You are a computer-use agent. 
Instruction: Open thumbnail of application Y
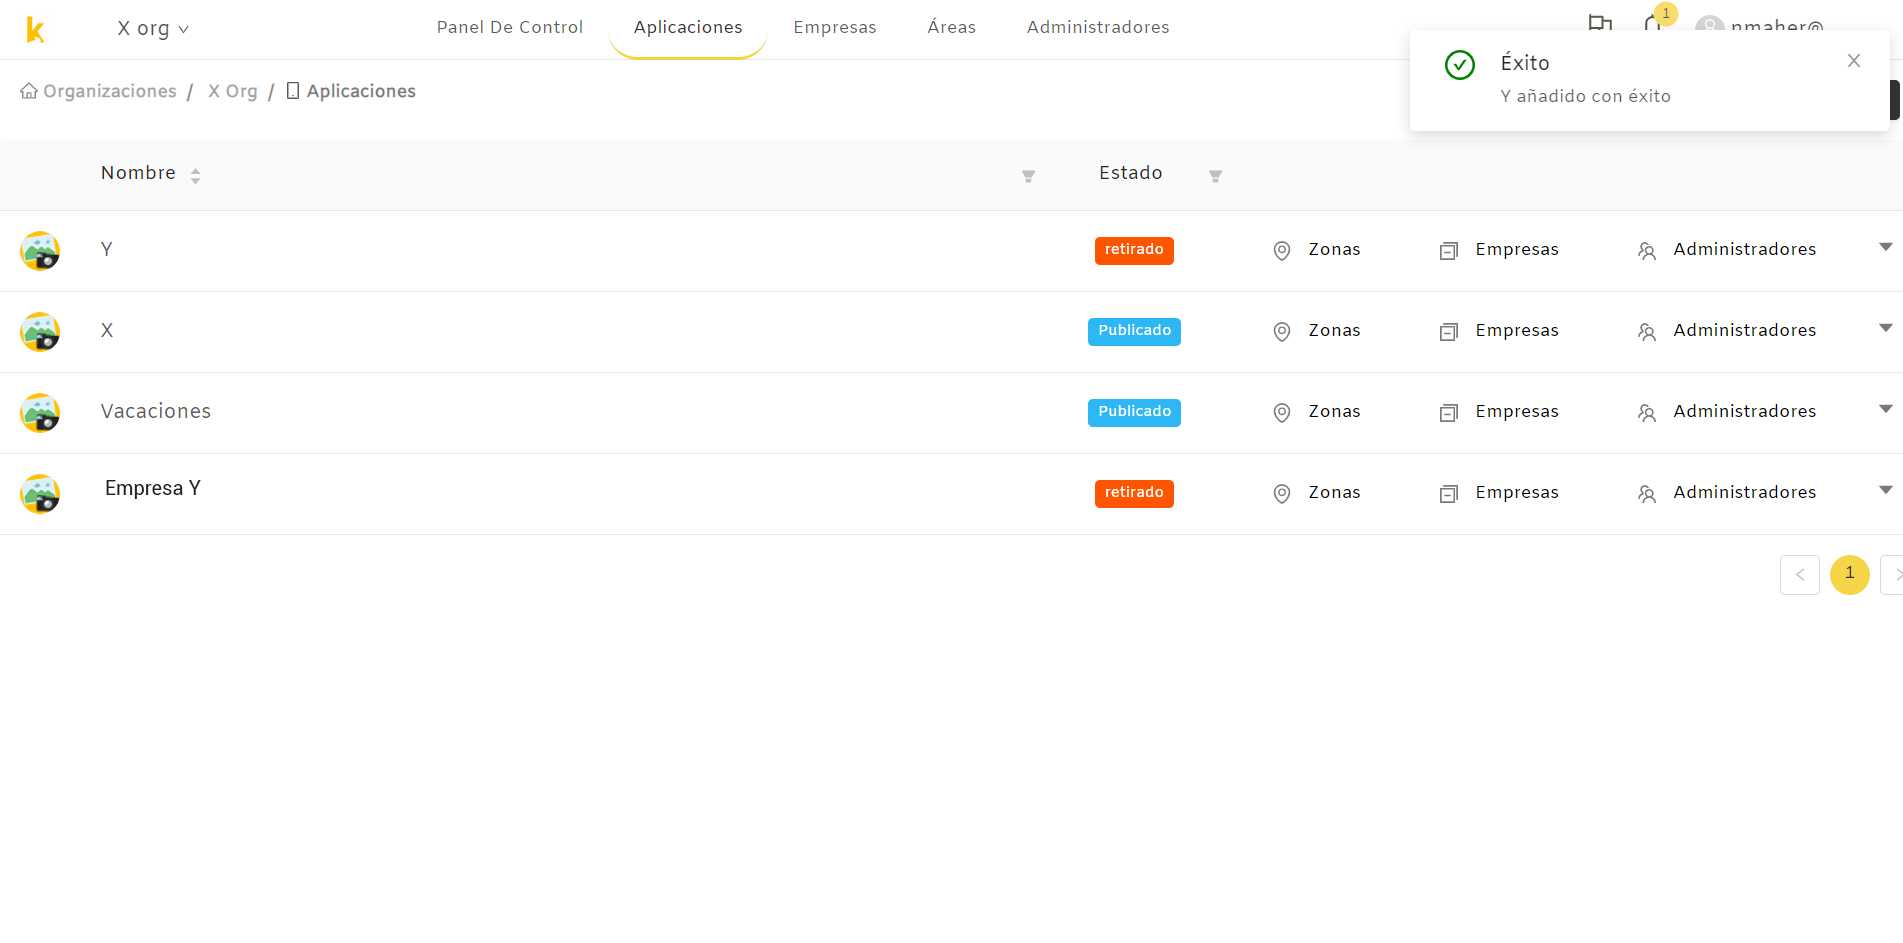click(40, 251)
